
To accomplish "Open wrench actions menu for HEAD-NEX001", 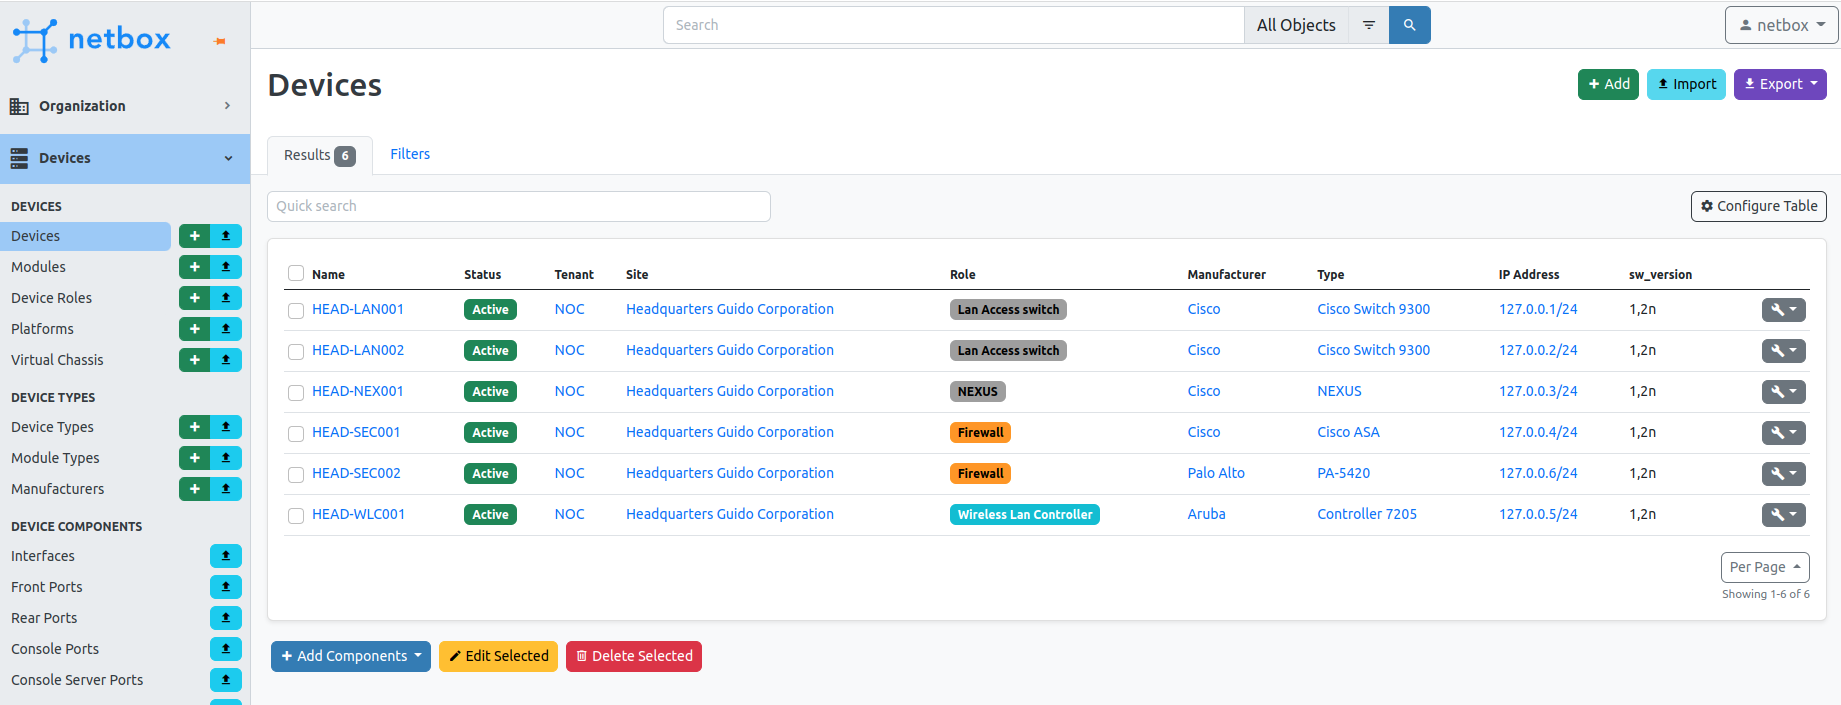I will coord(1784,392).
